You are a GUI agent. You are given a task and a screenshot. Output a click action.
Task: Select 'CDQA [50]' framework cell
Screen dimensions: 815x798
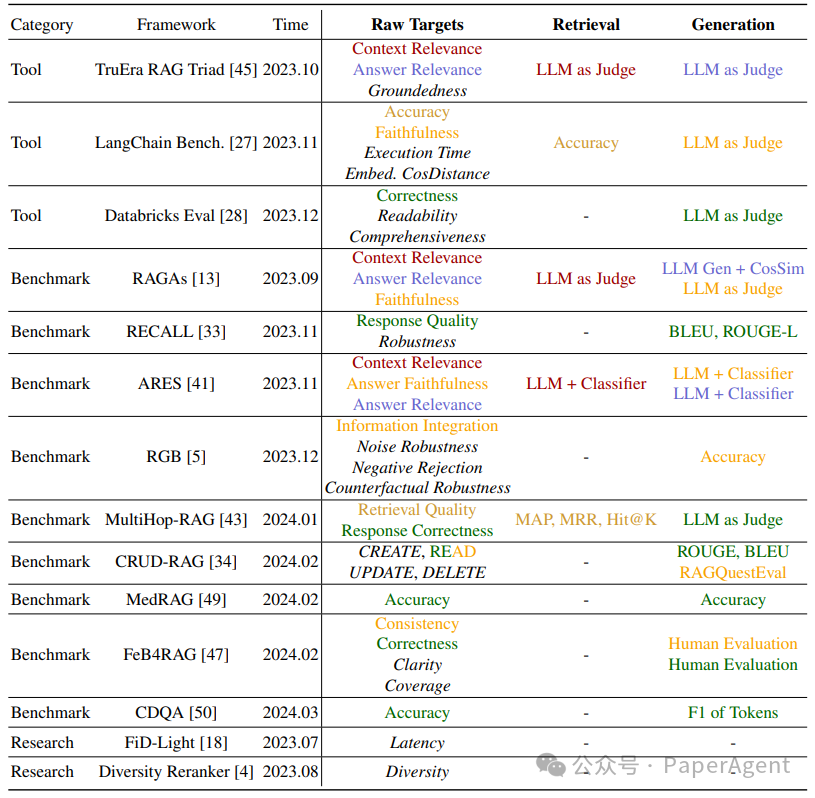[176, 713]
